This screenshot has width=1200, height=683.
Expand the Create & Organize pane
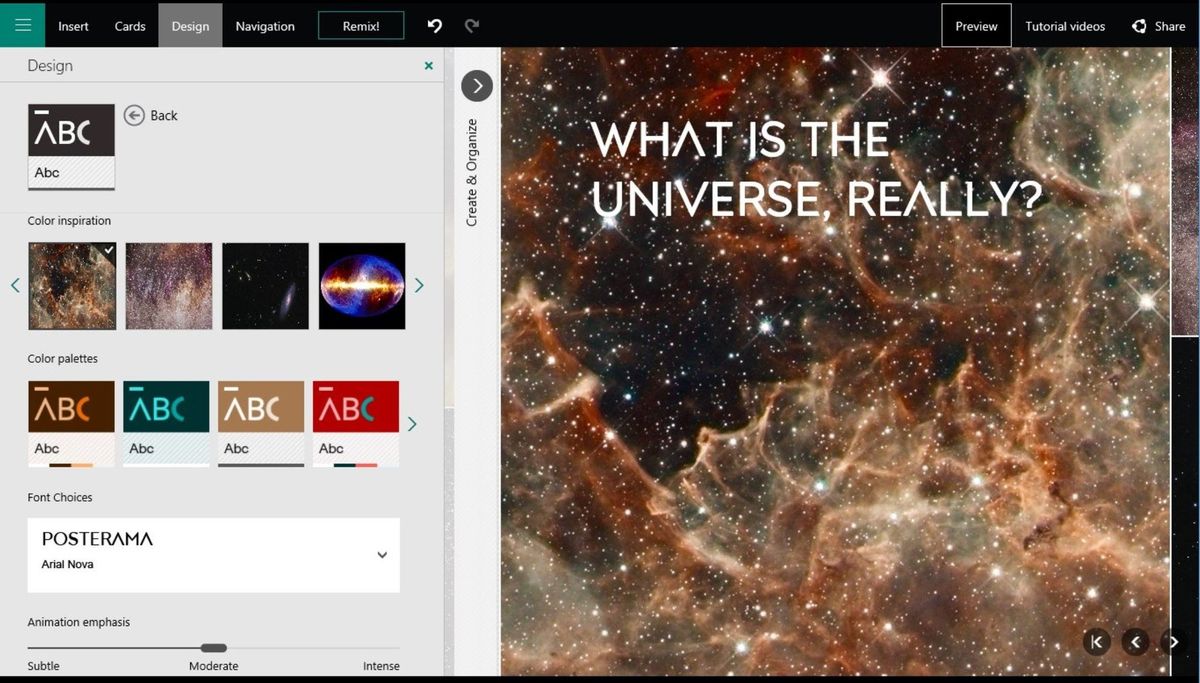tap(477, 86)
